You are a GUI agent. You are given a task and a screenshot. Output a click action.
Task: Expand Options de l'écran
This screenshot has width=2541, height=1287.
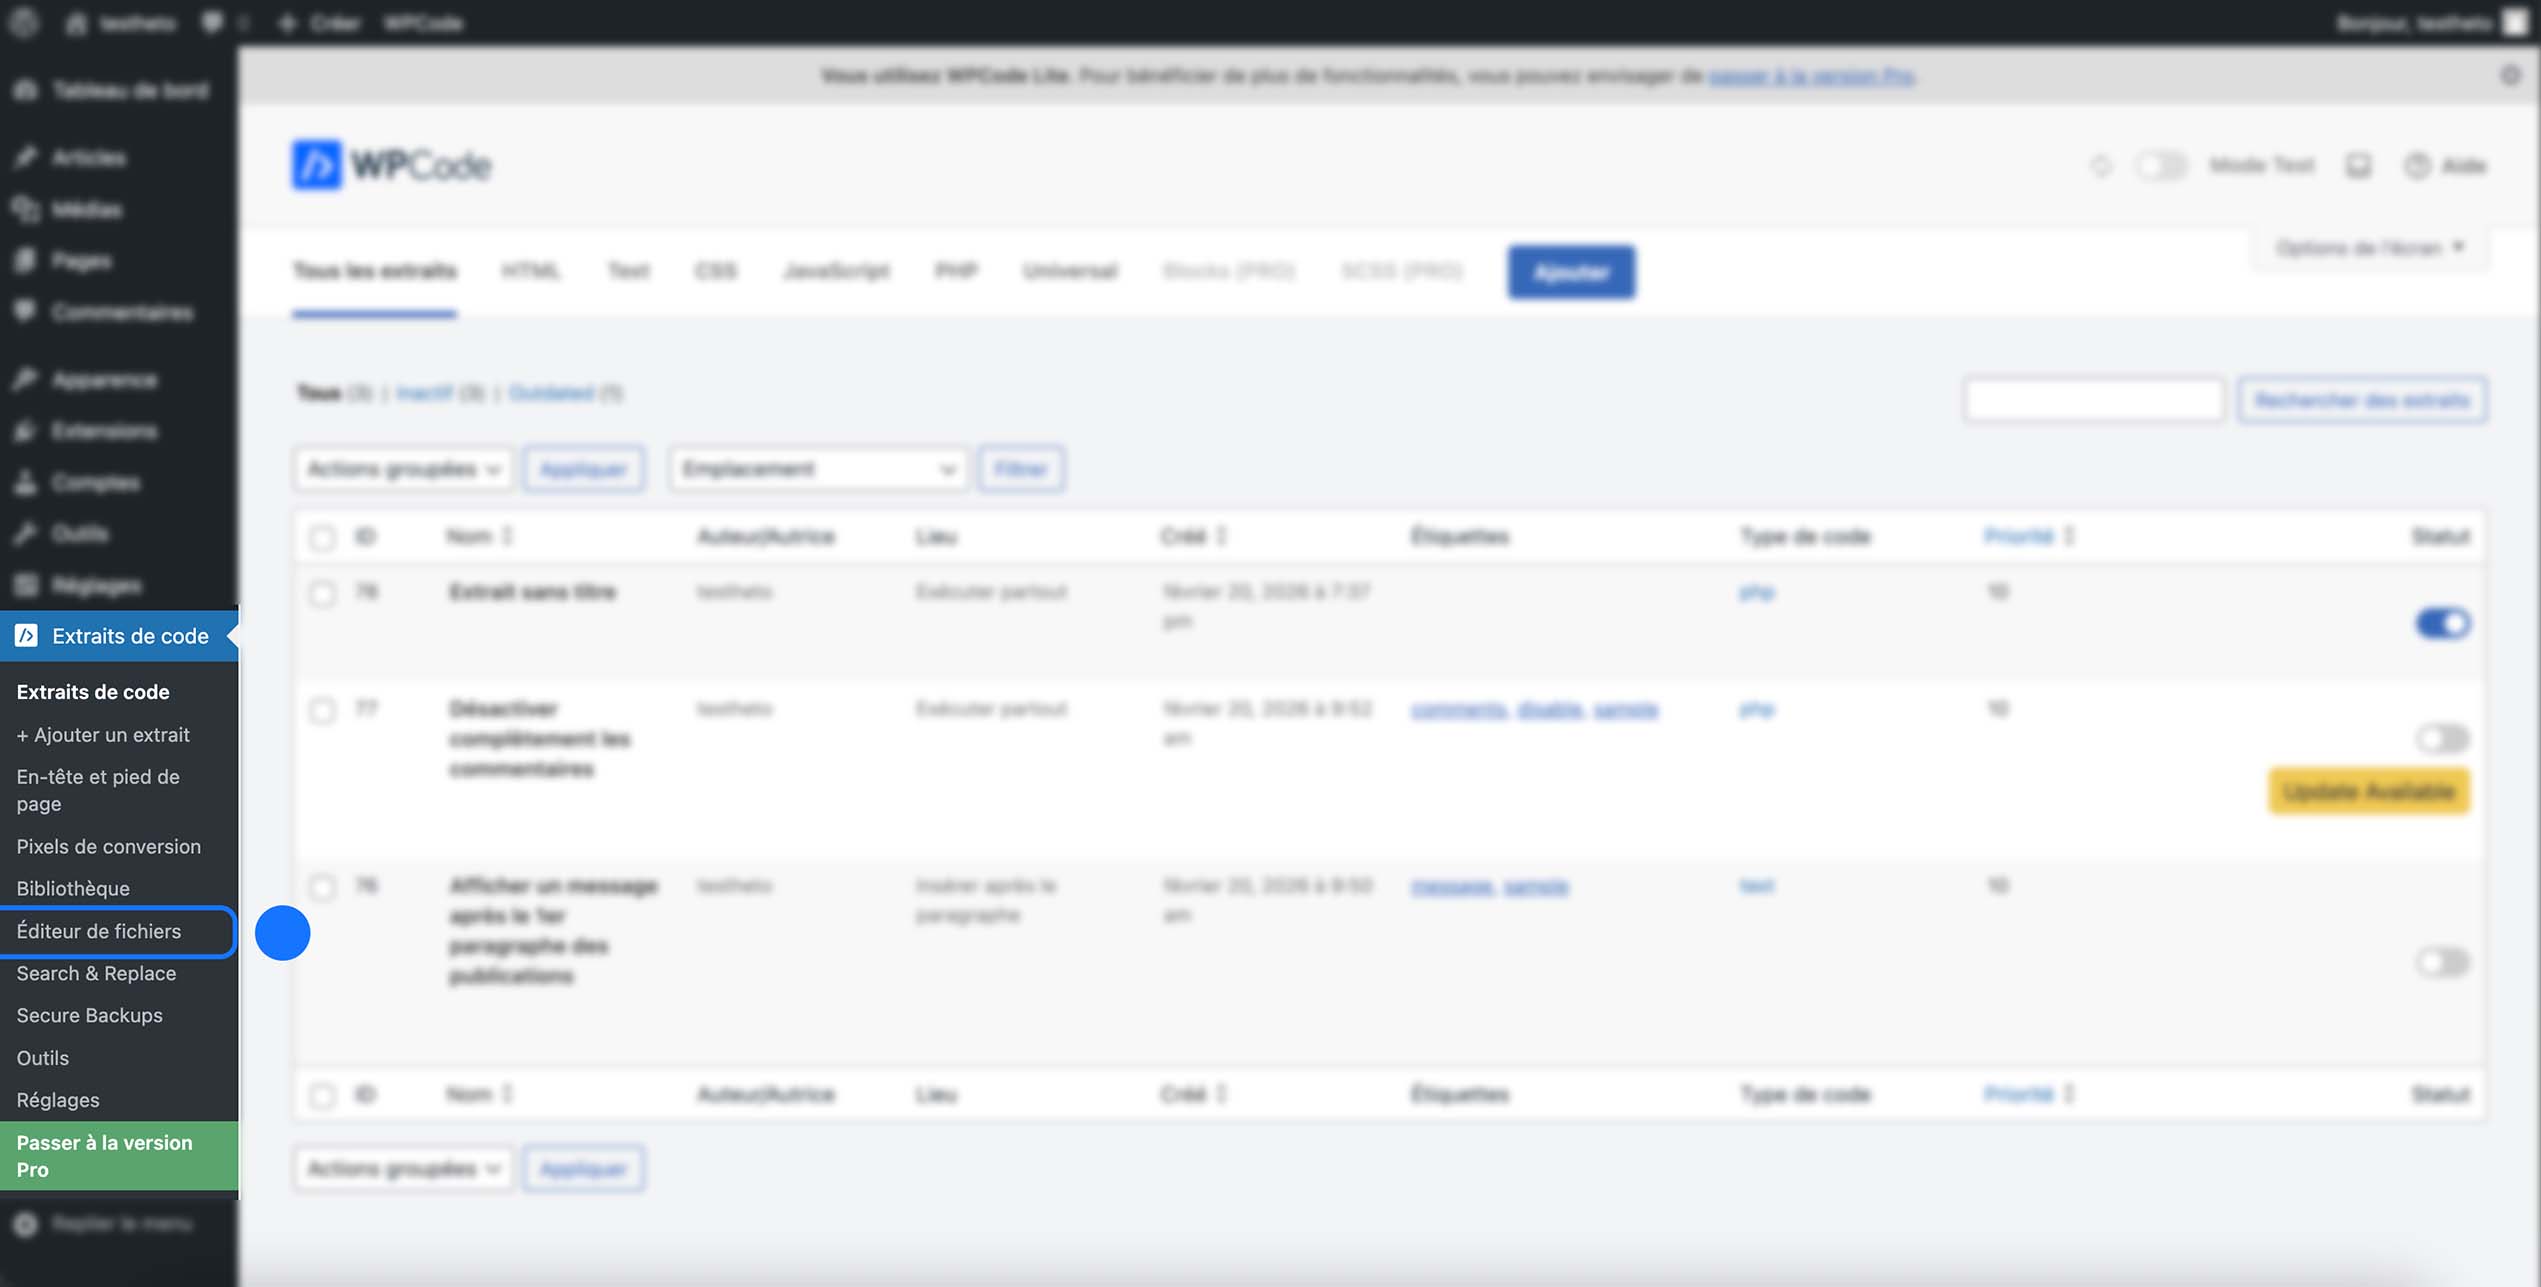click(2367, 247)
